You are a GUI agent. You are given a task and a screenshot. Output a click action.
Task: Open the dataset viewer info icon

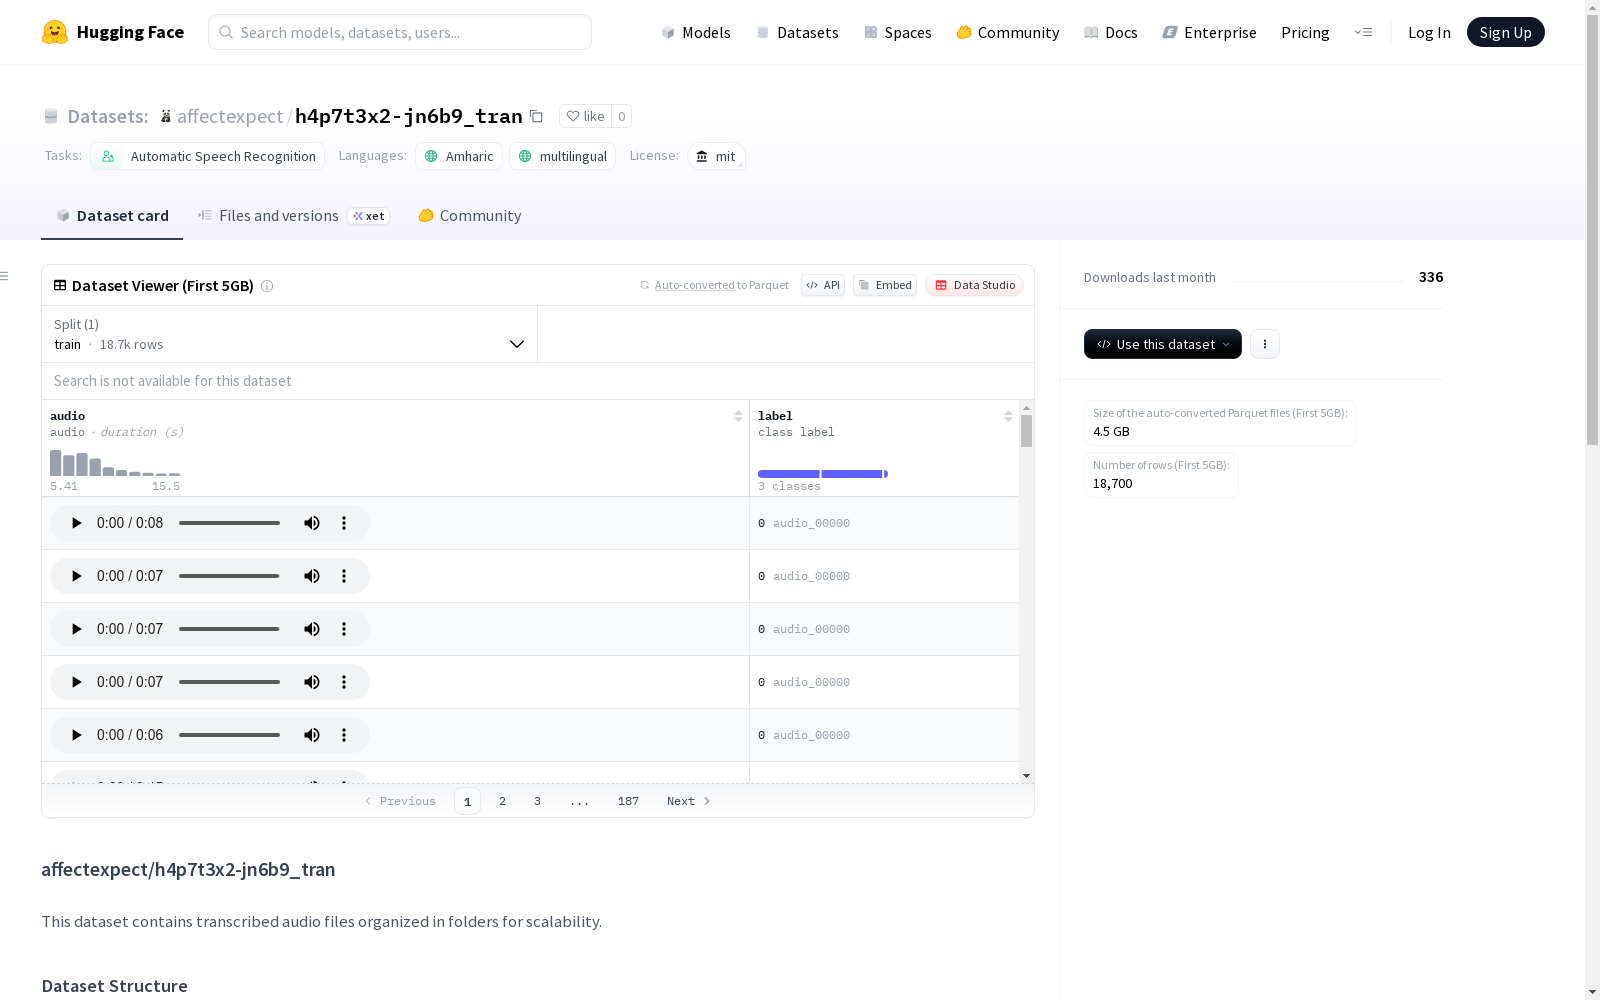(267, 286)
